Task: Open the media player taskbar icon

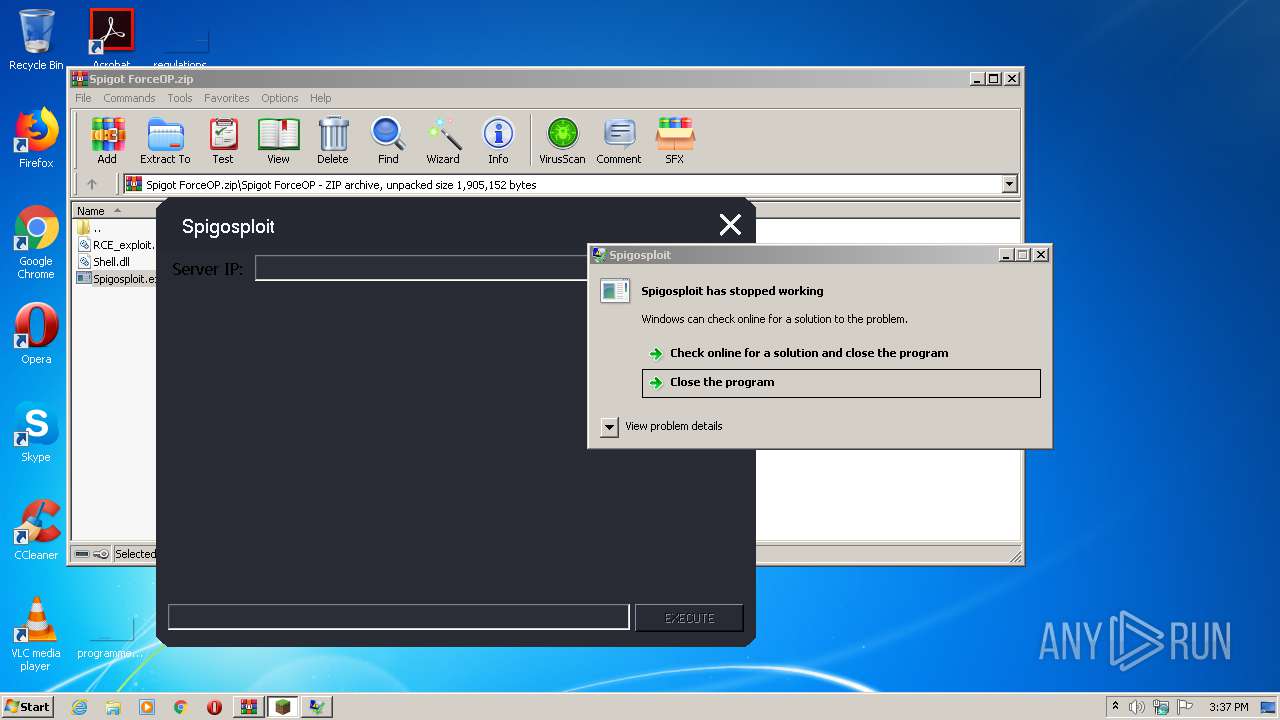Action: coord(147,707)
